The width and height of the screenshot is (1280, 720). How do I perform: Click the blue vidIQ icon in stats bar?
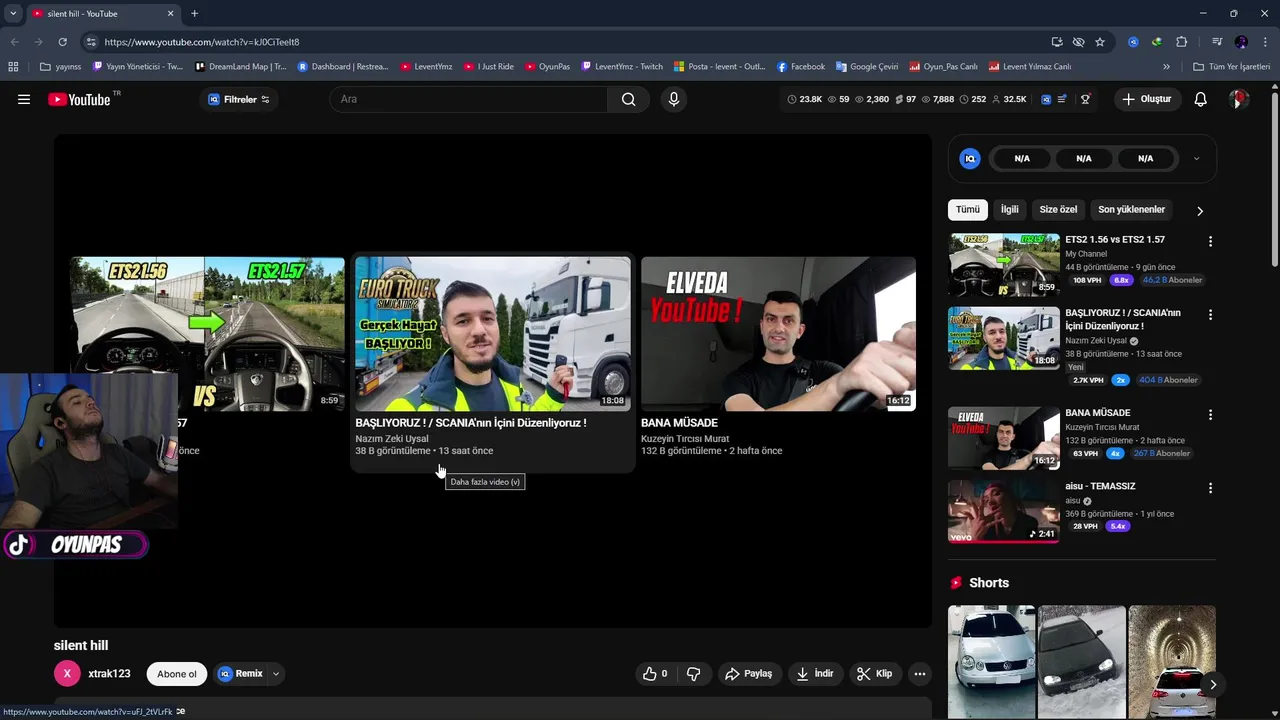(x=1046, y=99)
